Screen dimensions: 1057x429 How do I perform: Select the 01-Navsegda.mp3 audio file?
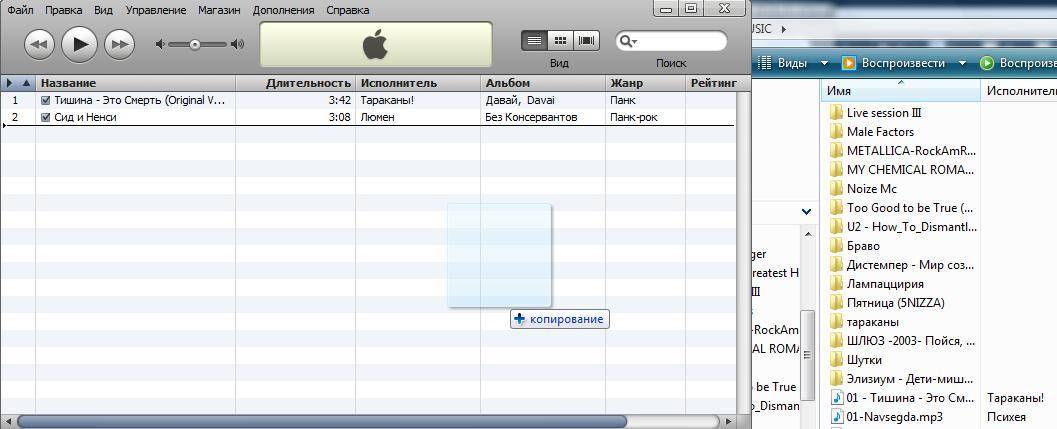(893, 417)
